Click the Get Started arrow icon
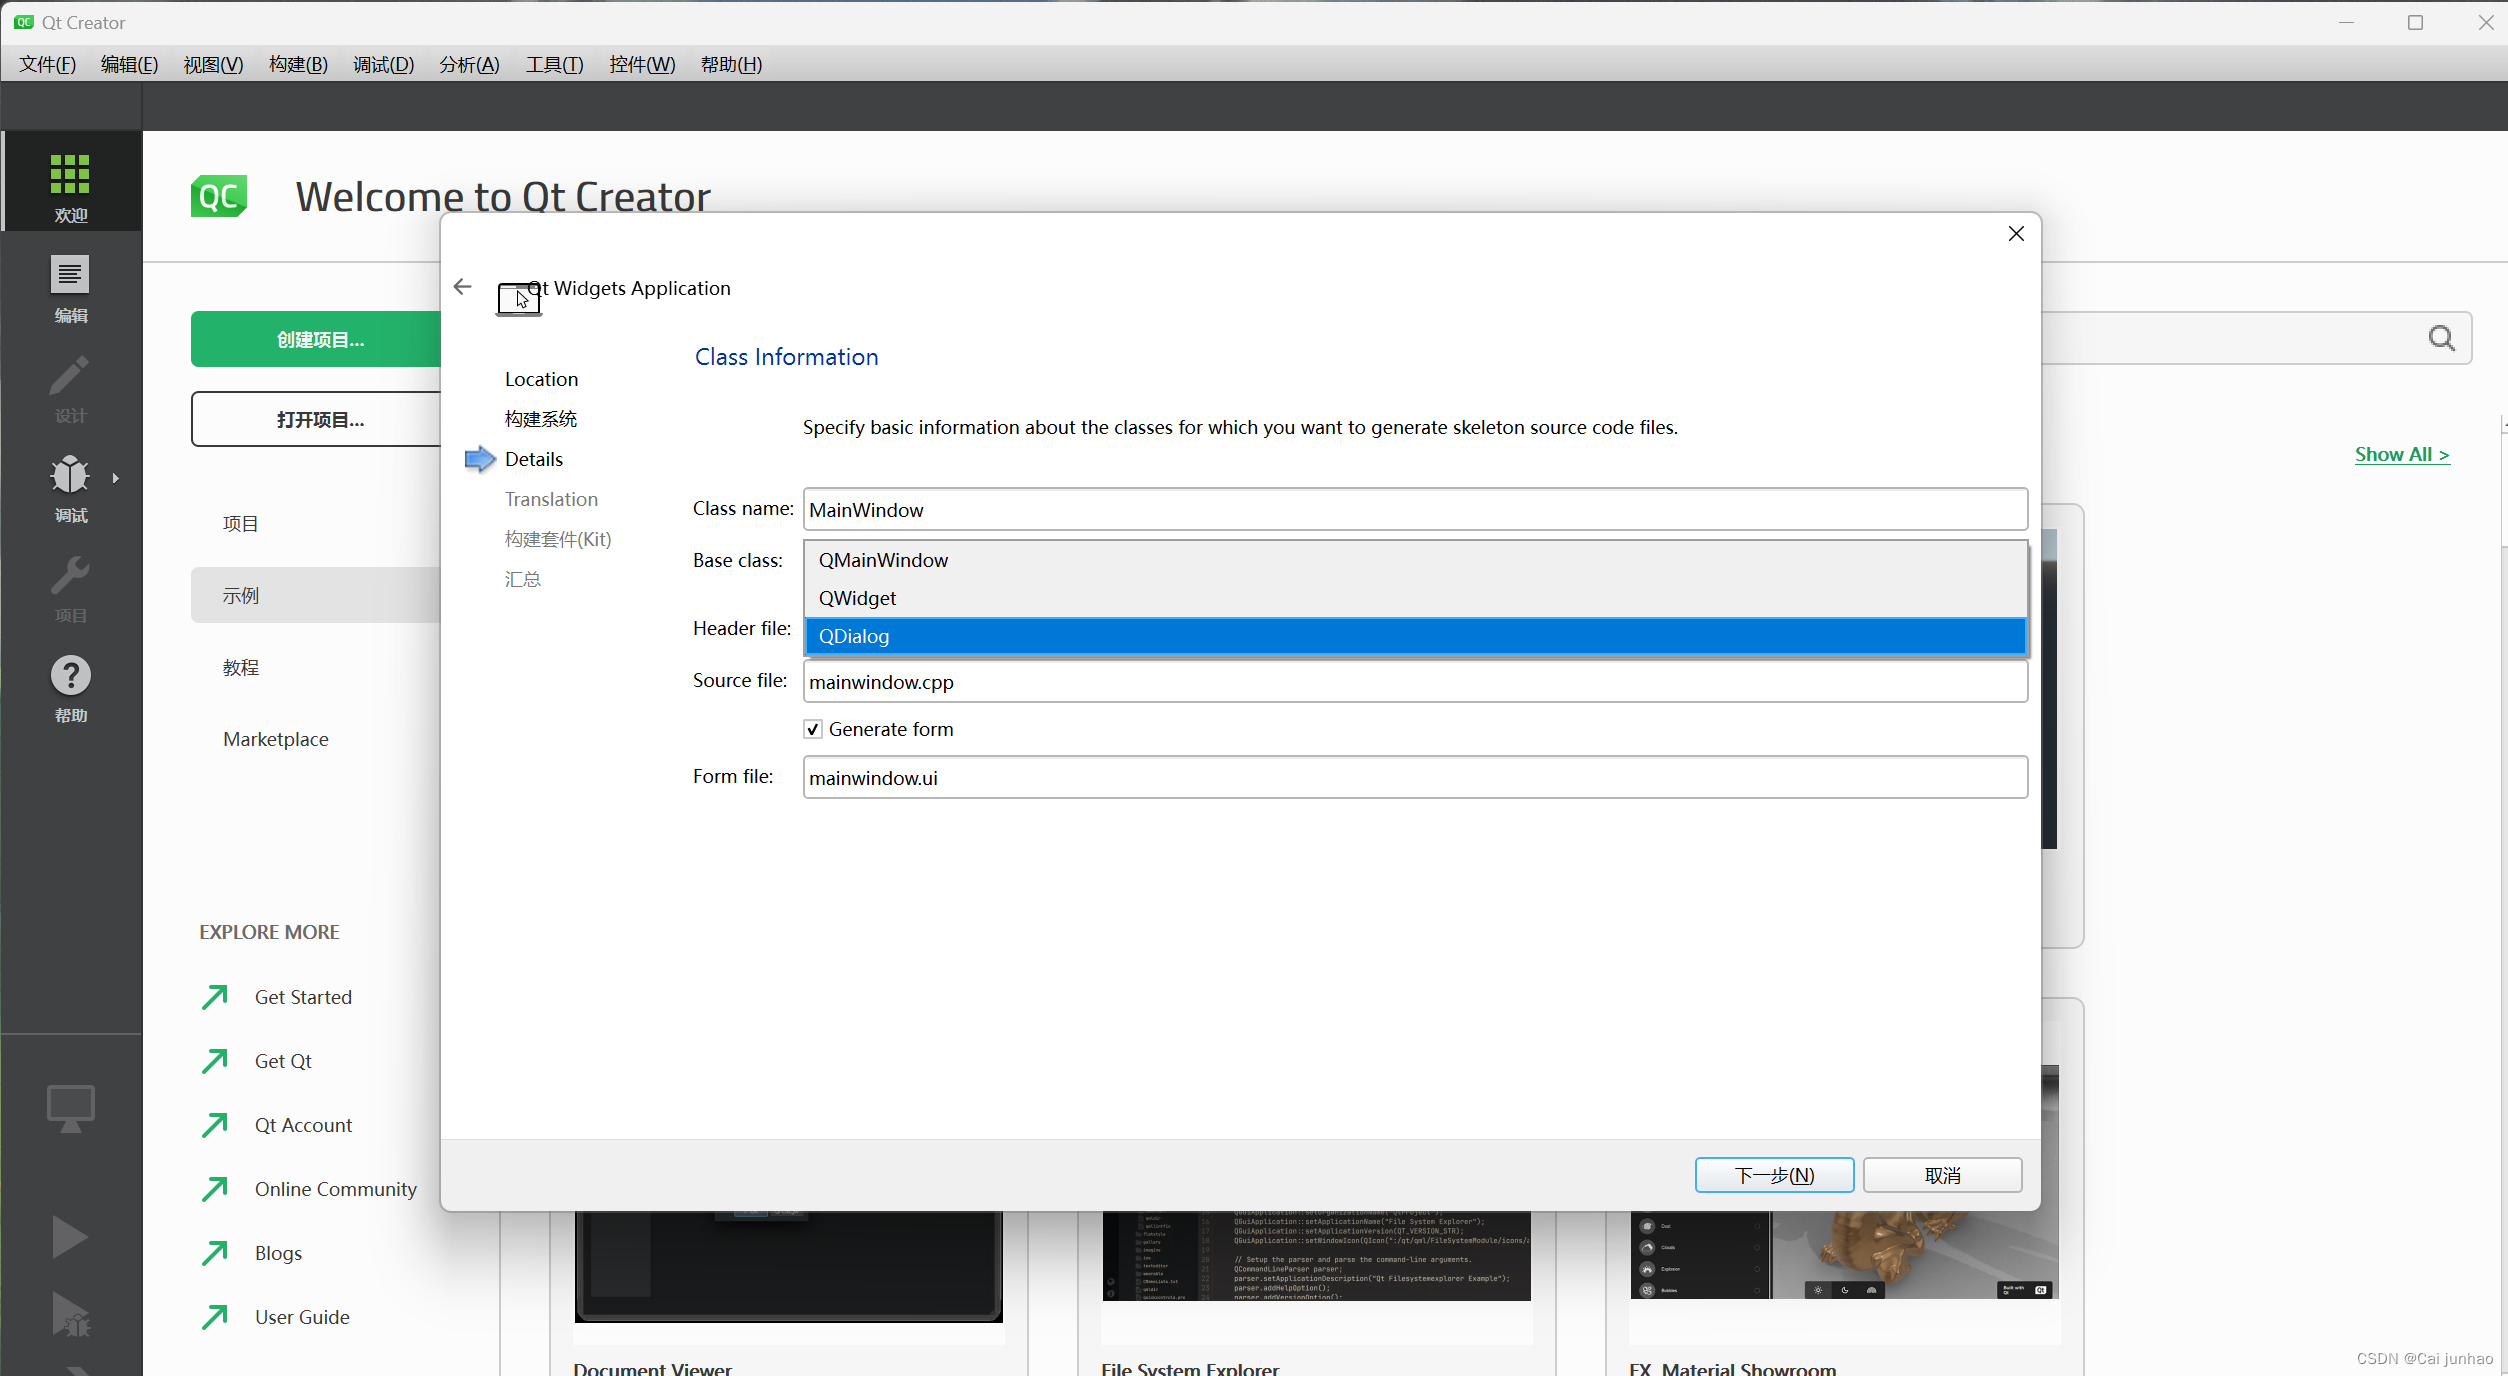Screen dimensions: 2508x1376 [214, 997]
